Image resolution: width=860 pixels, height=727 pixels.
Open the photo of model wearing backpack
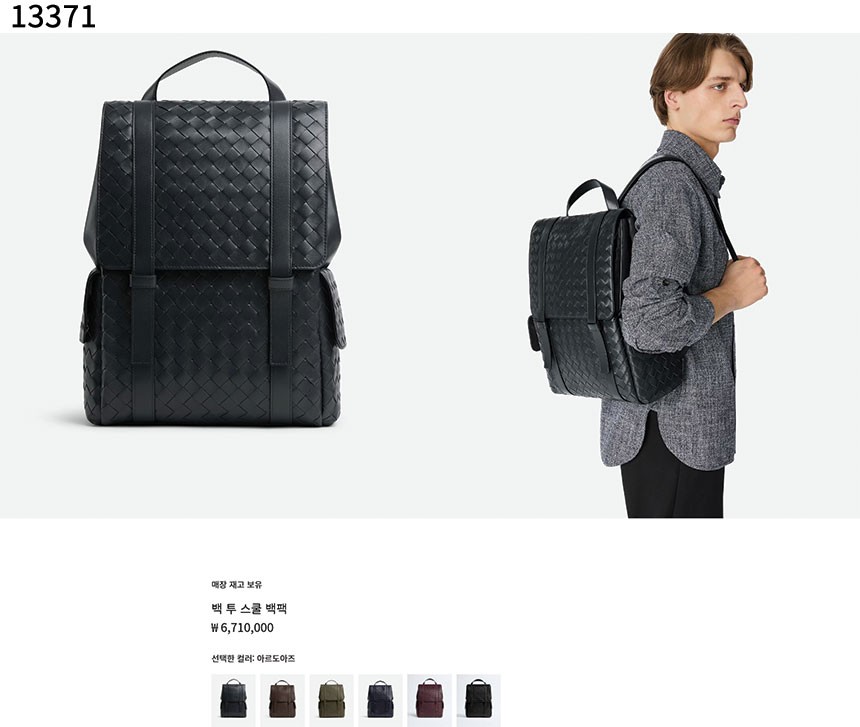click(645, 275)
